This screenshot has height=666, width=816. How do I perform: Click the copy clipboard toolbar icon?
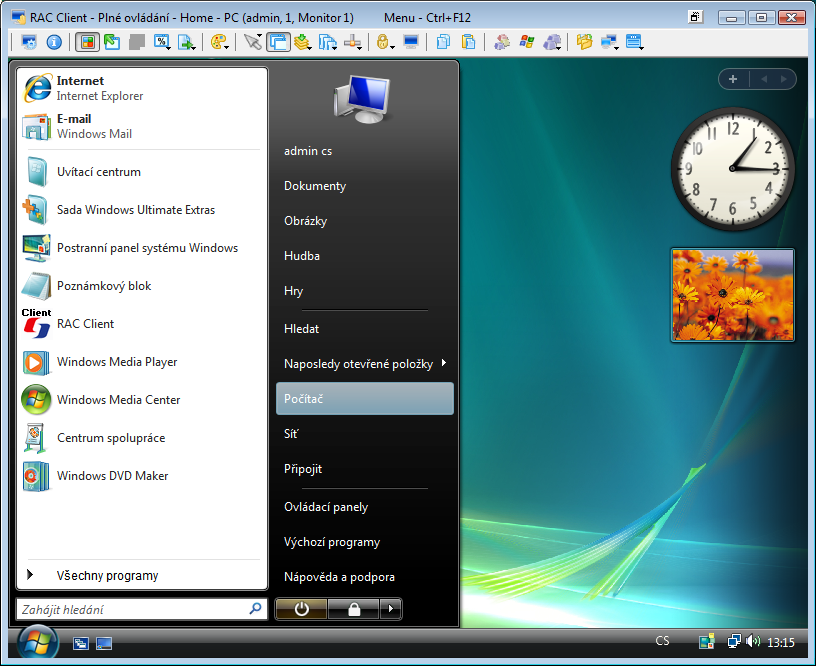[x=443, y=42]
